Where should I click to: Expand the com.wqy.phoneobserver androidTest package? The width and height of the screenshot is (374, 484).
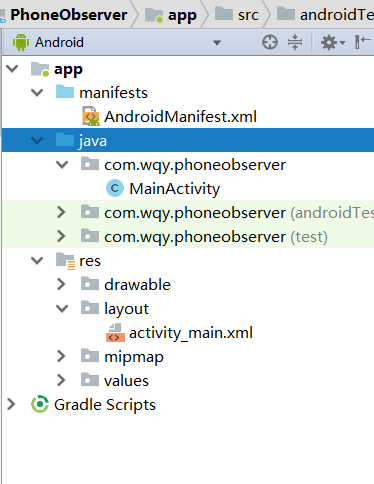coord(61,212)
